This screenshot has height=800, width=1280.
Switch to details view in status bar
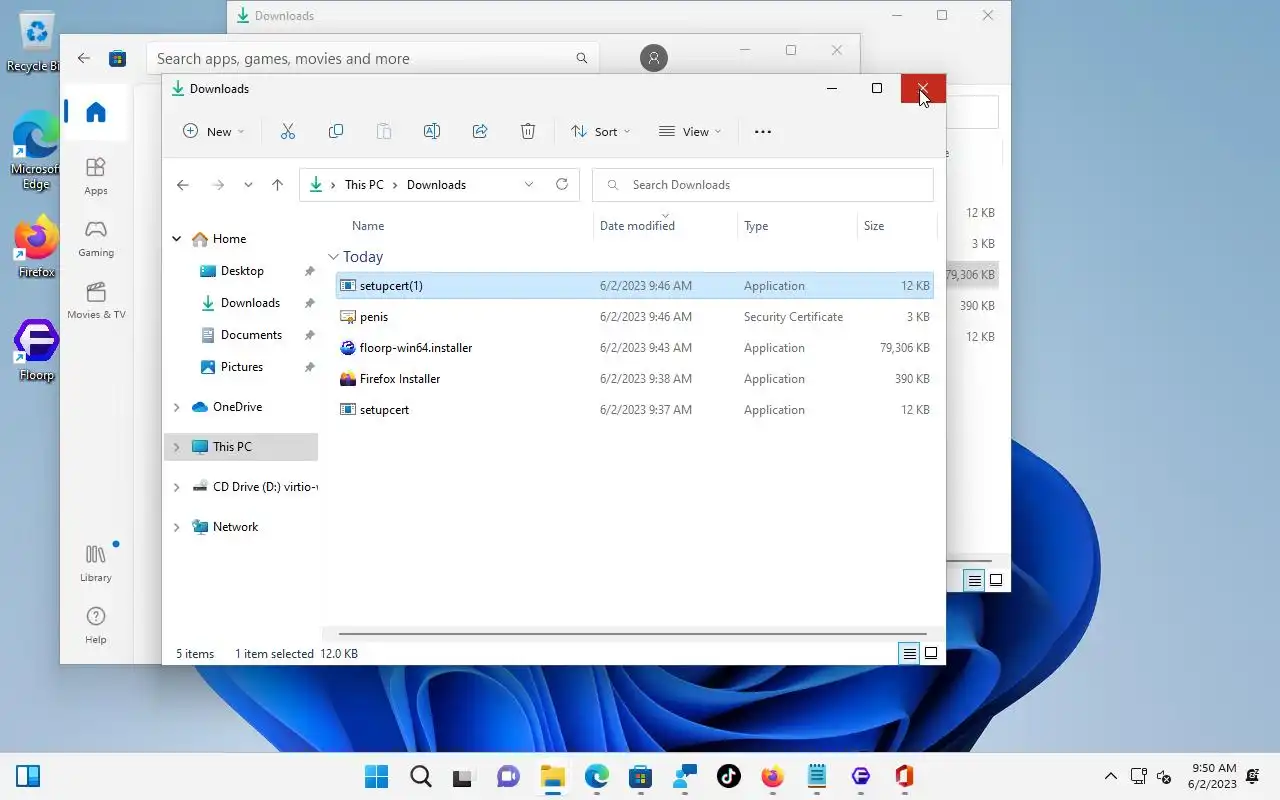click(909, 654)
